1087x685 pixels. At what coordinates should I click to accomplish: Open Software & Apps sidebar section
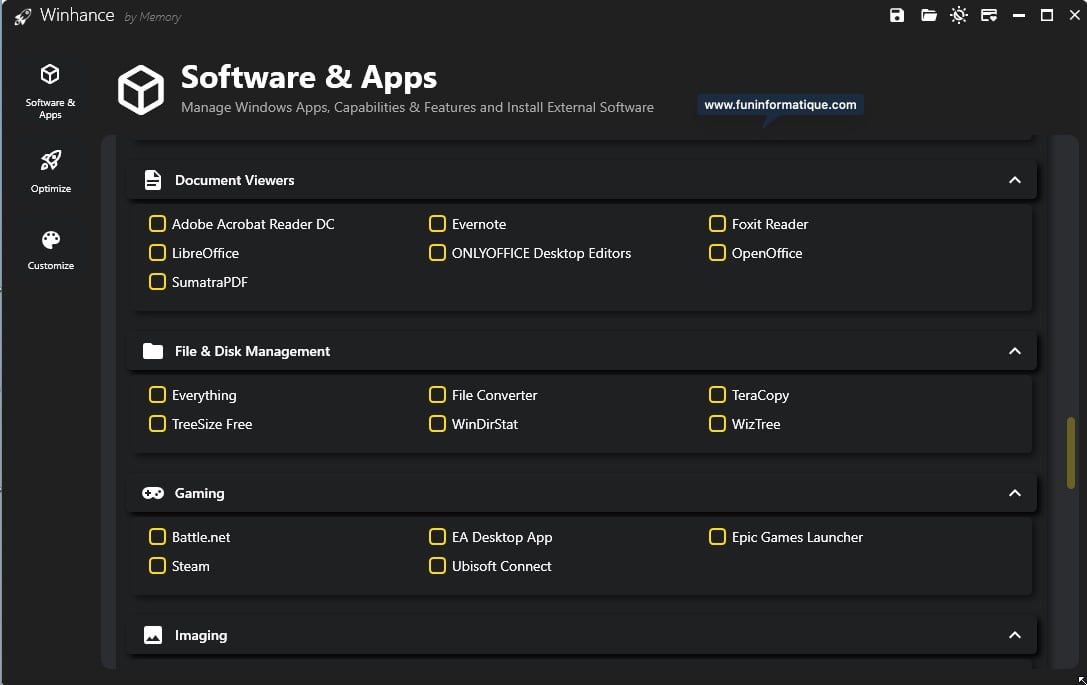(50, 92)
